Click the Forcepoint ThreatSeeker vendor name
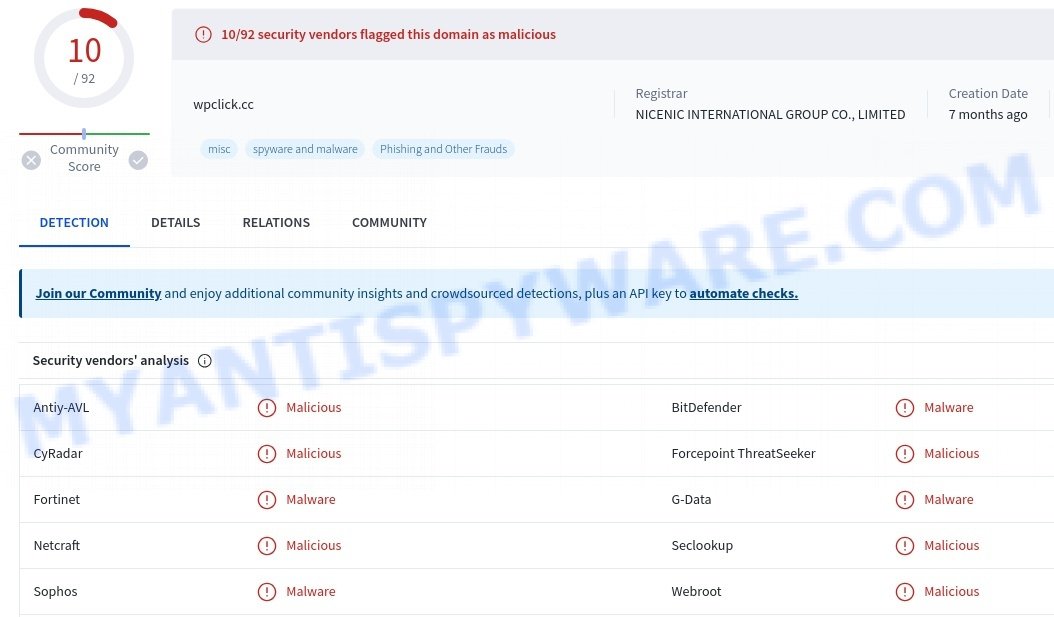 click(x=743, y=454)
